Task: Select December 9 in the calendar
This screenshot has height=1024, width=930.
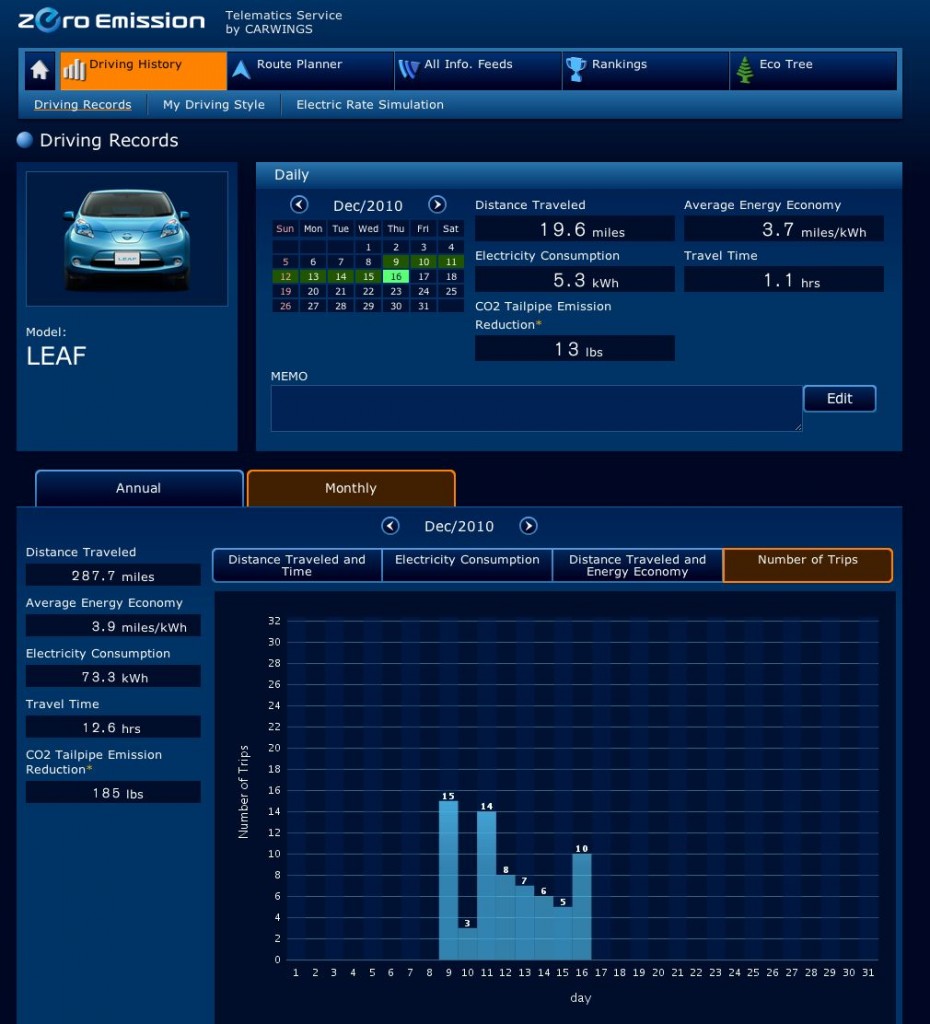Action: pos(396,262)
